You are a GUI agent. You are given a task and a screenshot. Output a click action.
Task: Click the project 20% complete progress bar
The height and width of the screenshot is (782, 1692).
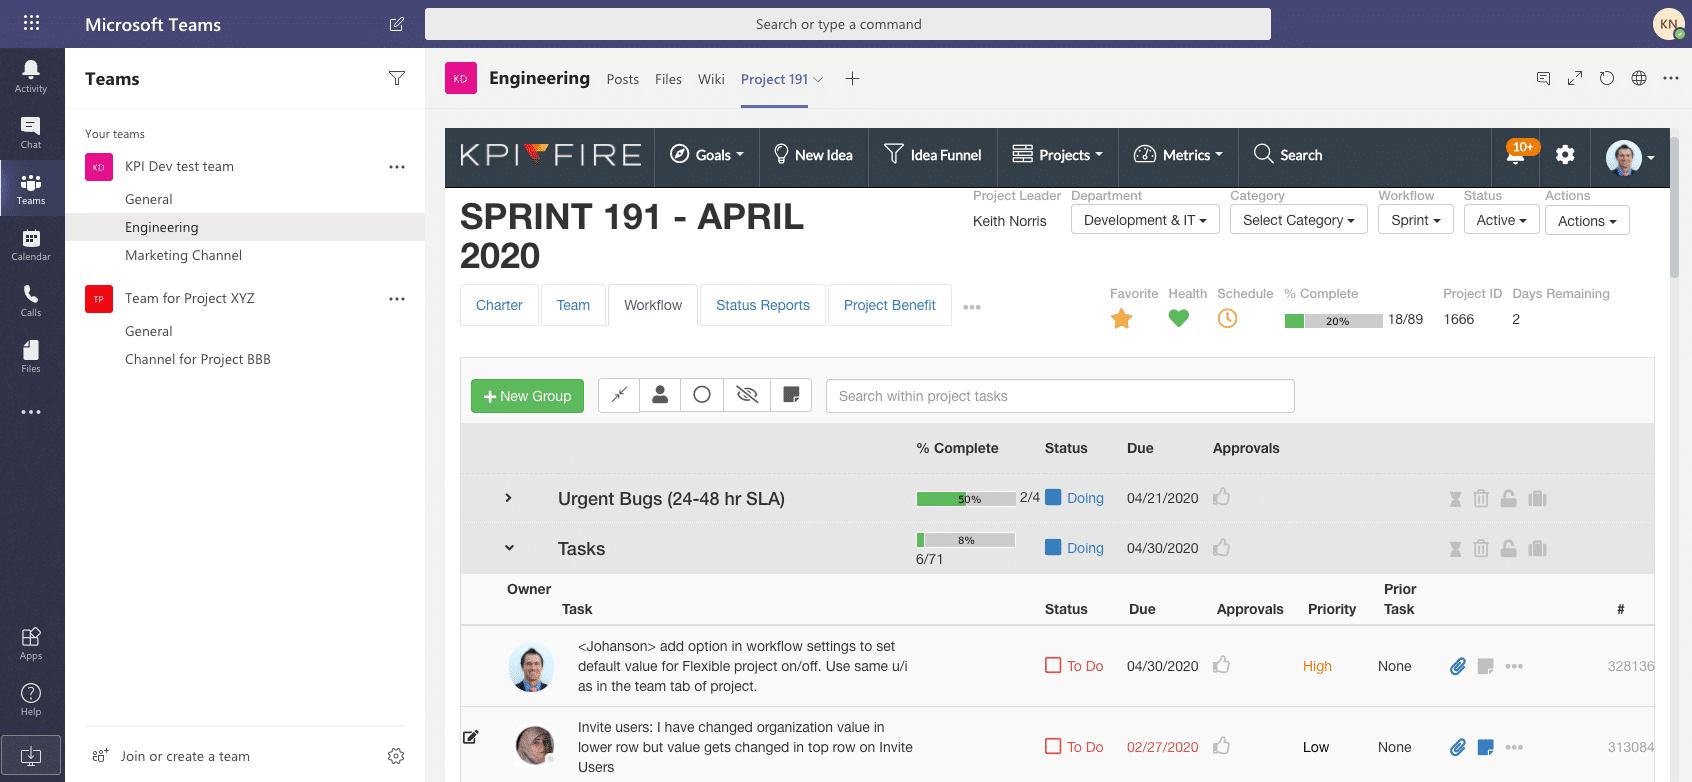pos(1334,321)
